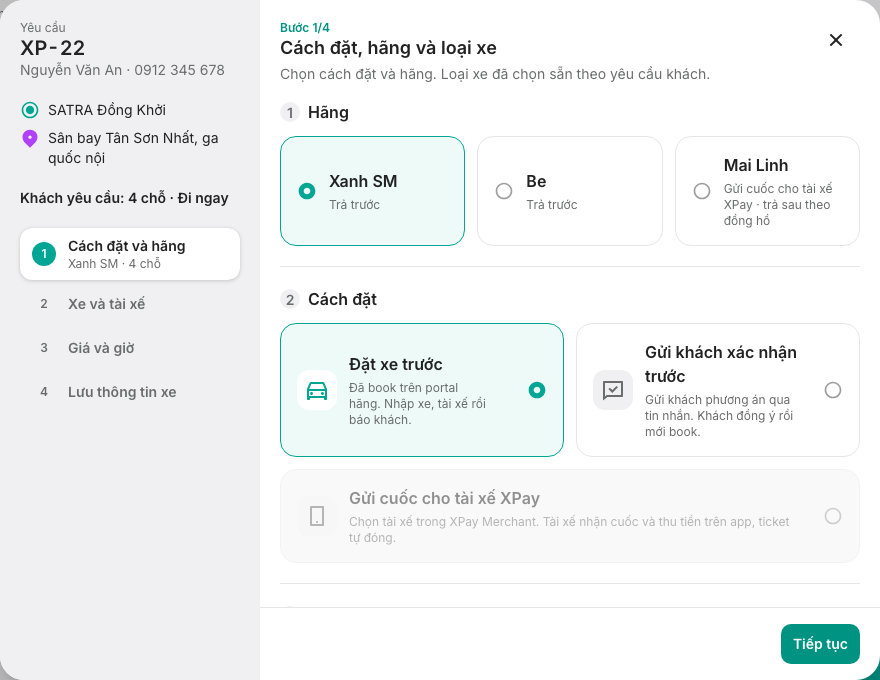Click the Tiếp tục button
Image resolution: width=880 pixels, height=680 pixels.
820,644
